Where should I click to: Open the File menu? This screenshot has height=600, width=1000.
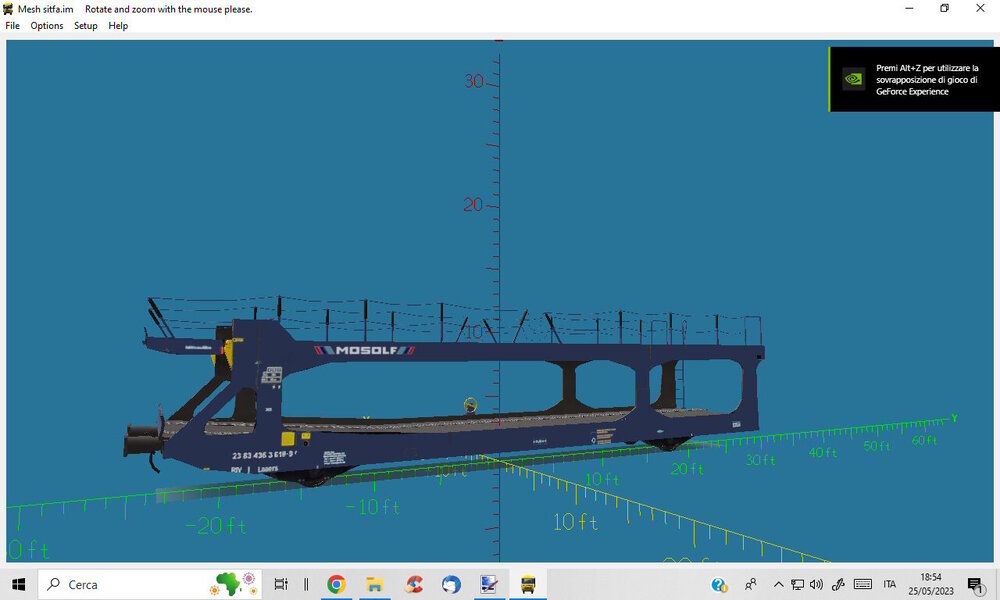pyautogui.click(x=12, y=26)
